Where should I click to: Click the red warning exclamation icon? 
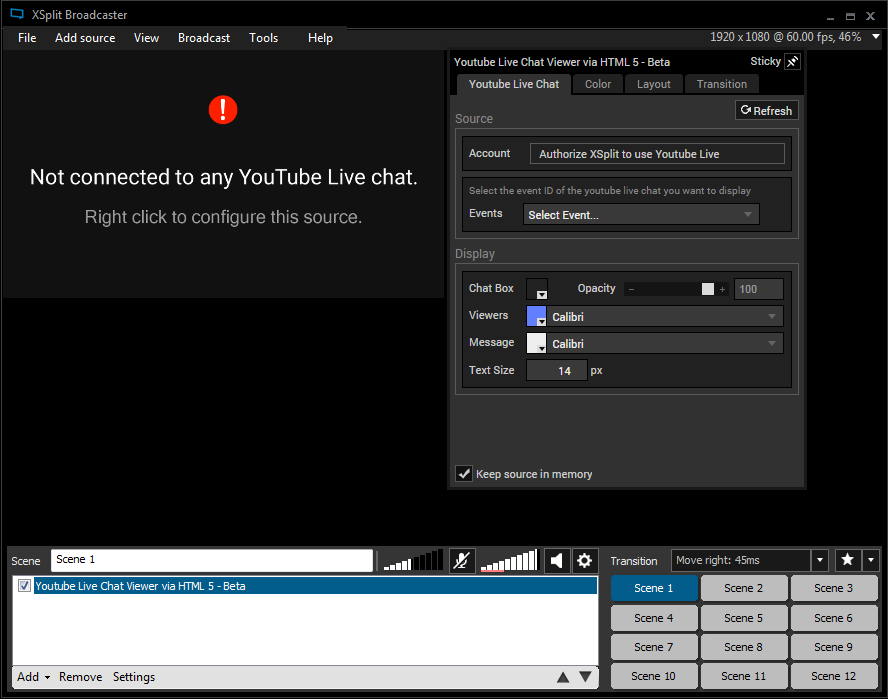[x=223, y=109]
